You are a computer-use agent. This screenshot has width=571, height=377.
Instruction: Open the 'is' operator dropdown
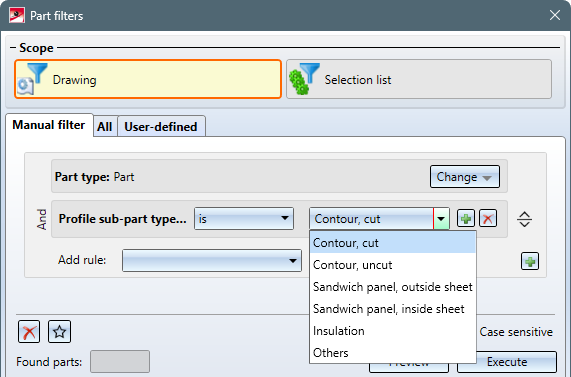(x=244, y=219)
